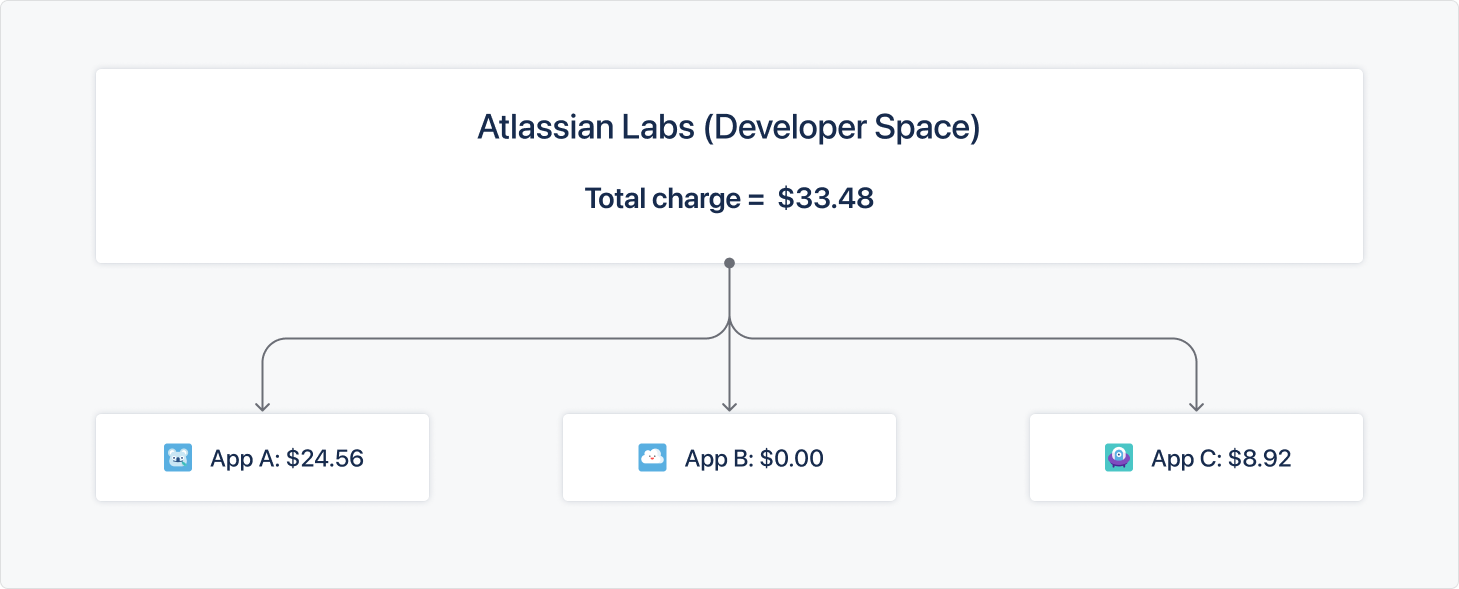This screenshot has height=589, width=1459.
Task: Click the arrowhead pointing to App C
Action: coord(1196,406)
